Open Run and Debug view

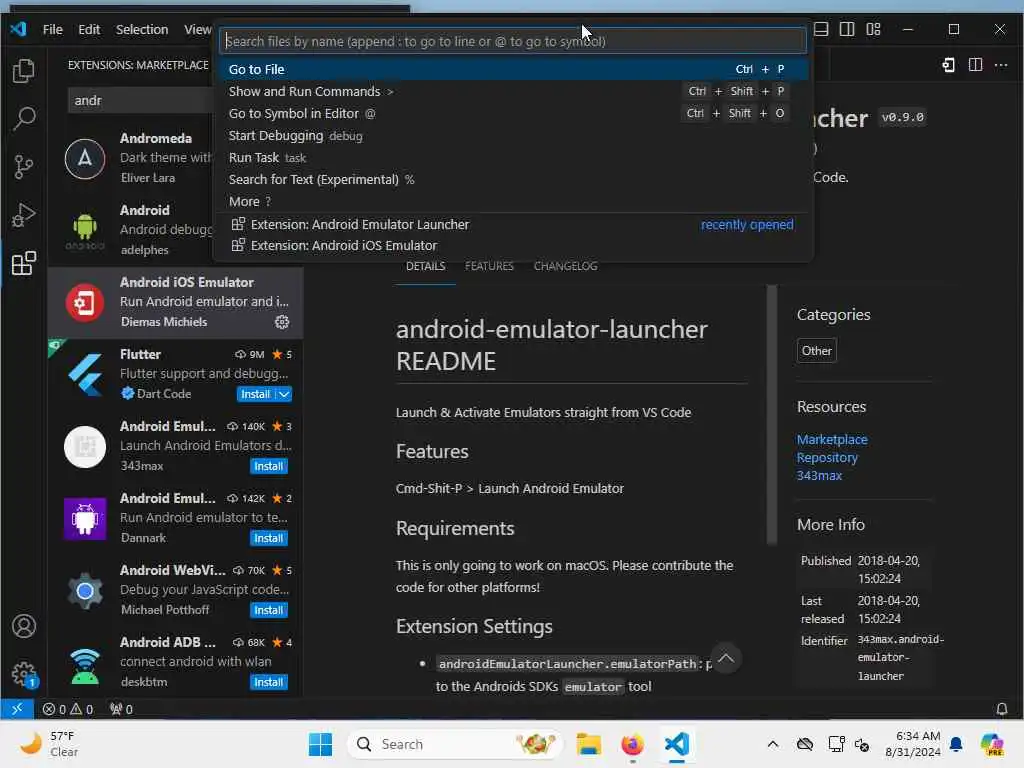tap(24, 215)
